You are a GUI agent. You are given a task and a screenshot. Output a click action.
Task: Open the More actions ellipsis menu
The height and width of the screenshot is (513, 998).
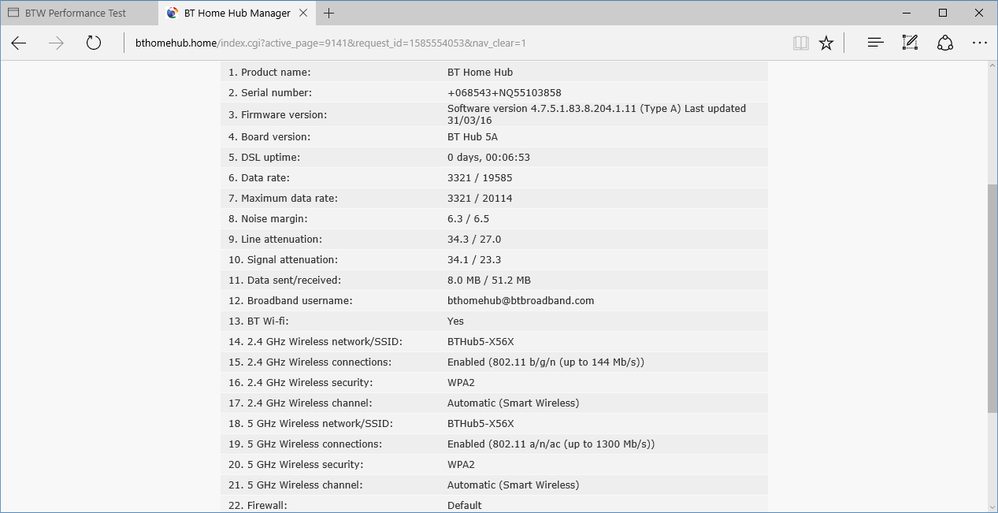(x=980, y=43)
